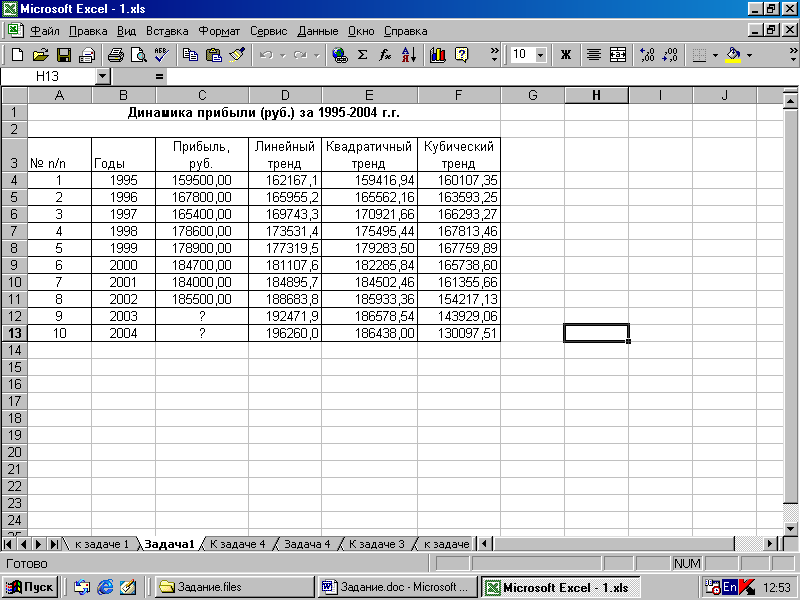The image size is (800, 600).
Task: Increase decimal places icon
Action: tap(647, 55)
